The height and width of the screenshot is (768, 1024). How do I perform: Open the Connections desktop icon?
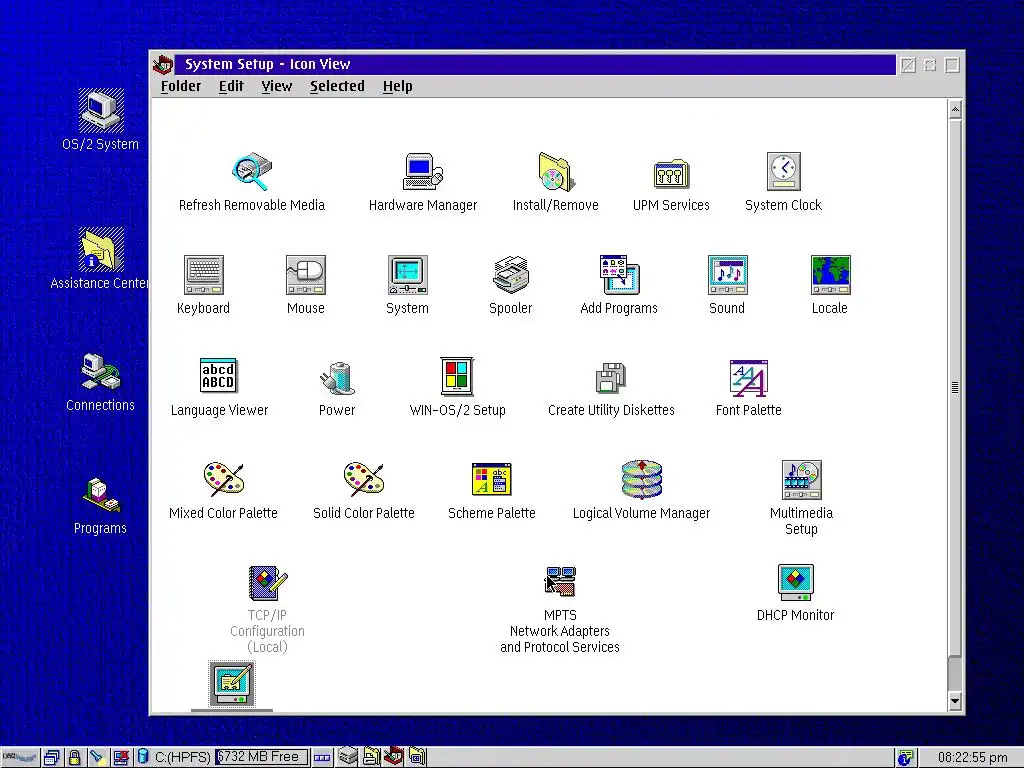101,372
